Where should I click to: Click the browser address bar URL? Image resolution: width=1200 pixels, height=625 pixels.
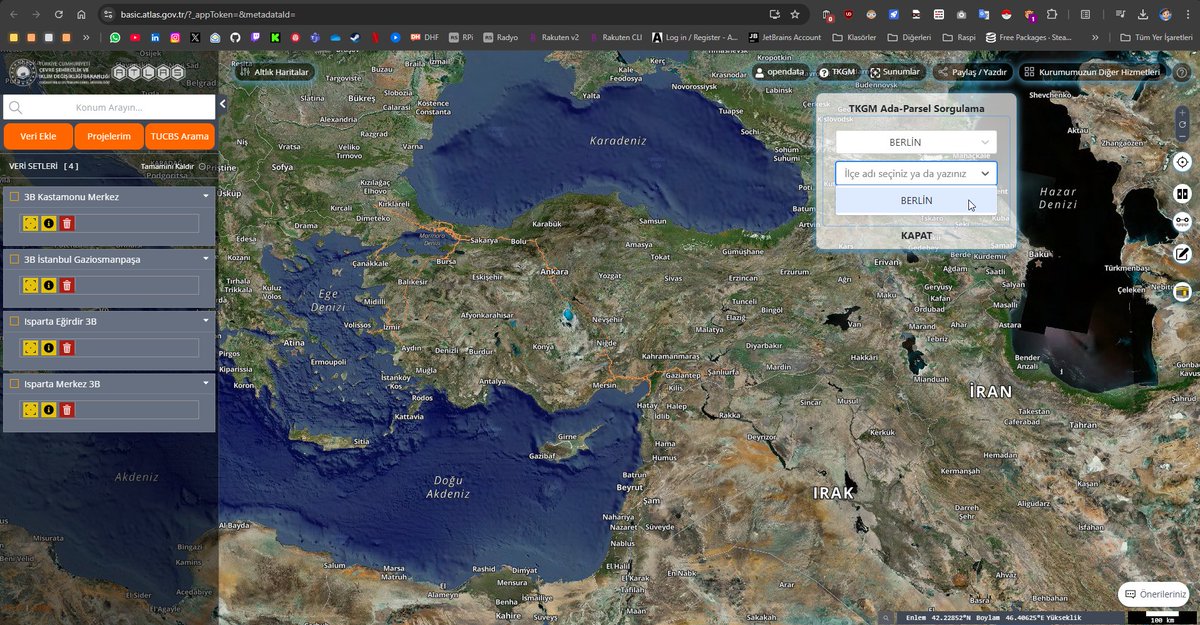point(209,15)
